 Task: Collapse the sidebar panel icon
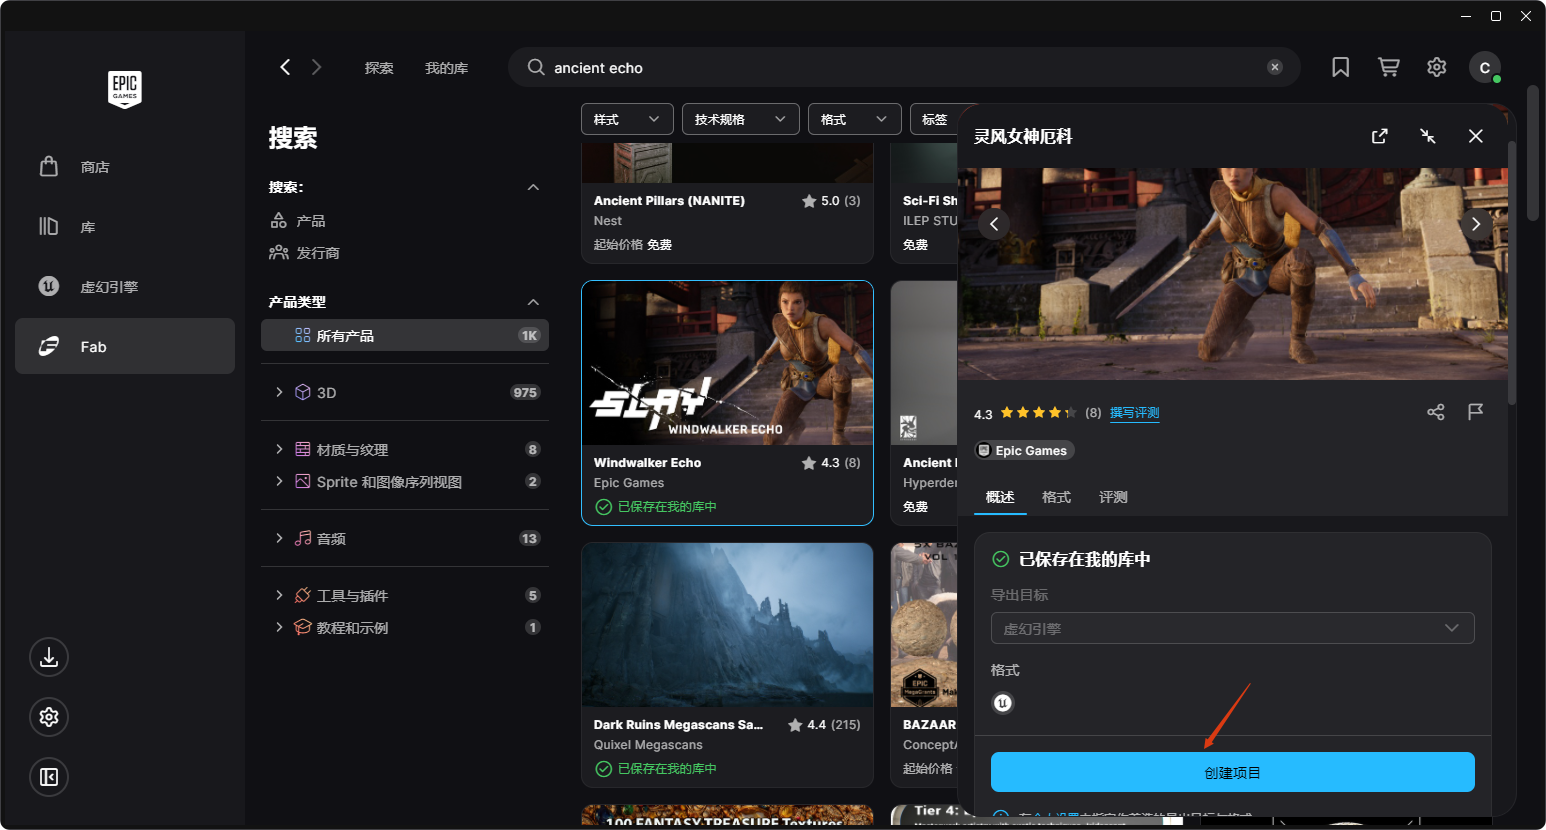[49, 777]
